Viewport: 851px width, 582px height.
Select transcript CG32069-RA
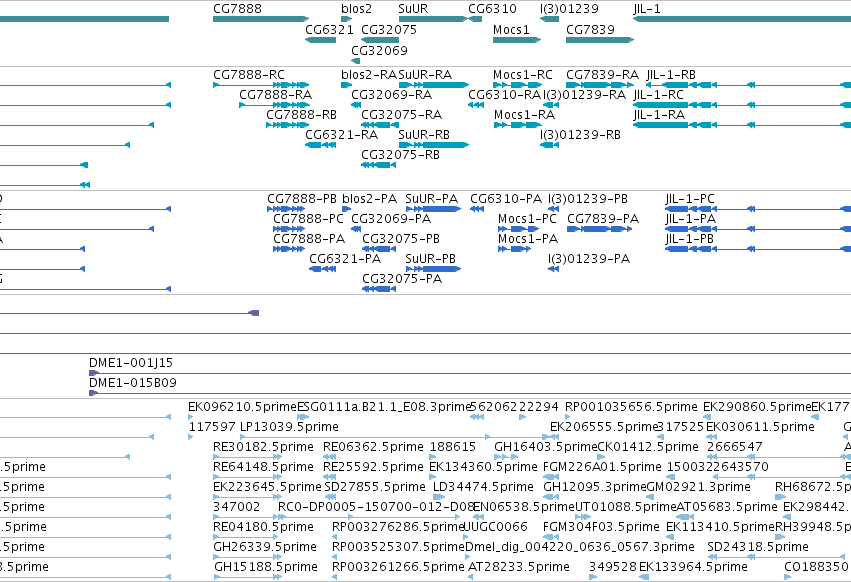[356, 105]
